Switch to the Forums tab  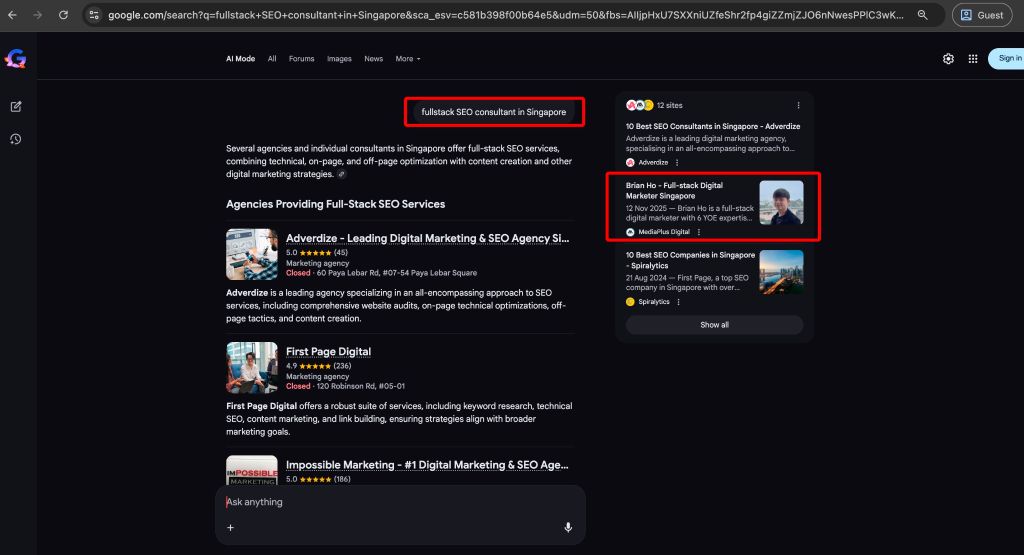pos(301,59)
